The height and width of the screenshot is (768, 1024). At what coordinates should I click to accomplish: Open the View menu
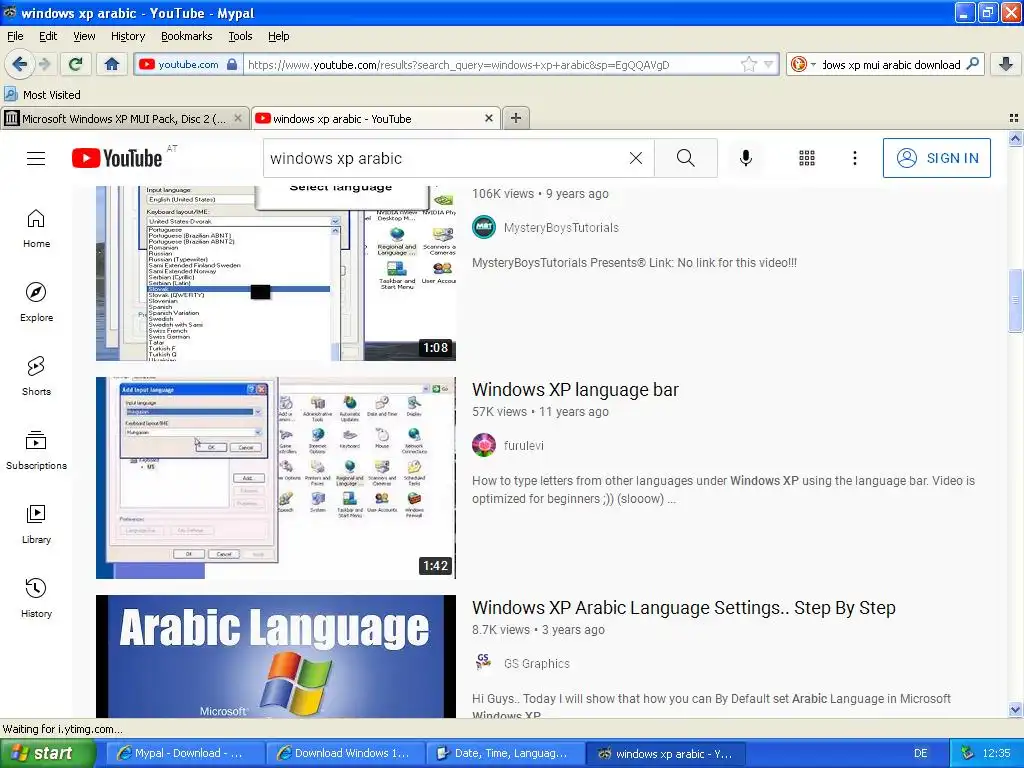coord(84,37)
